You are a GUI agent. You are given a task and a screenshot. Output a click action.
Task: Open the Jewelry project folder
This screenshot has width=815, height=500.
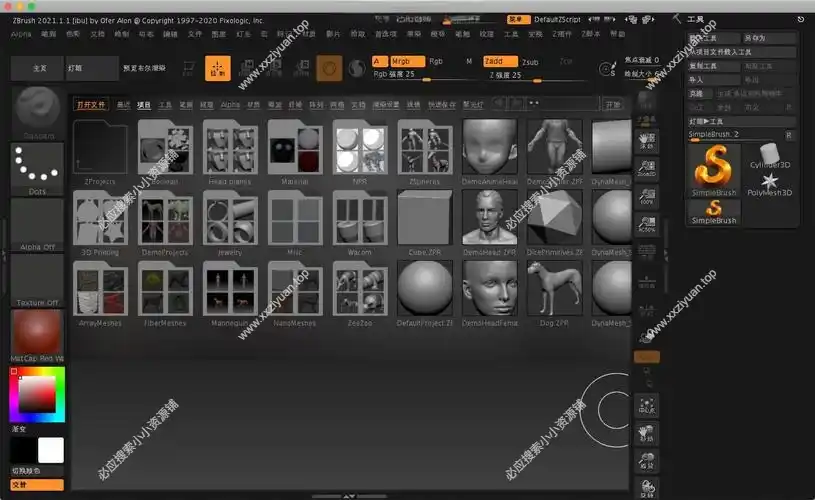tap(230, 219)
